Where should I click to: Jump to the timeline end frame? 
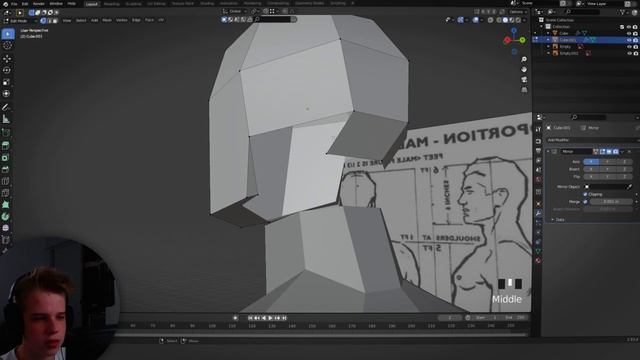pos(284,318)
